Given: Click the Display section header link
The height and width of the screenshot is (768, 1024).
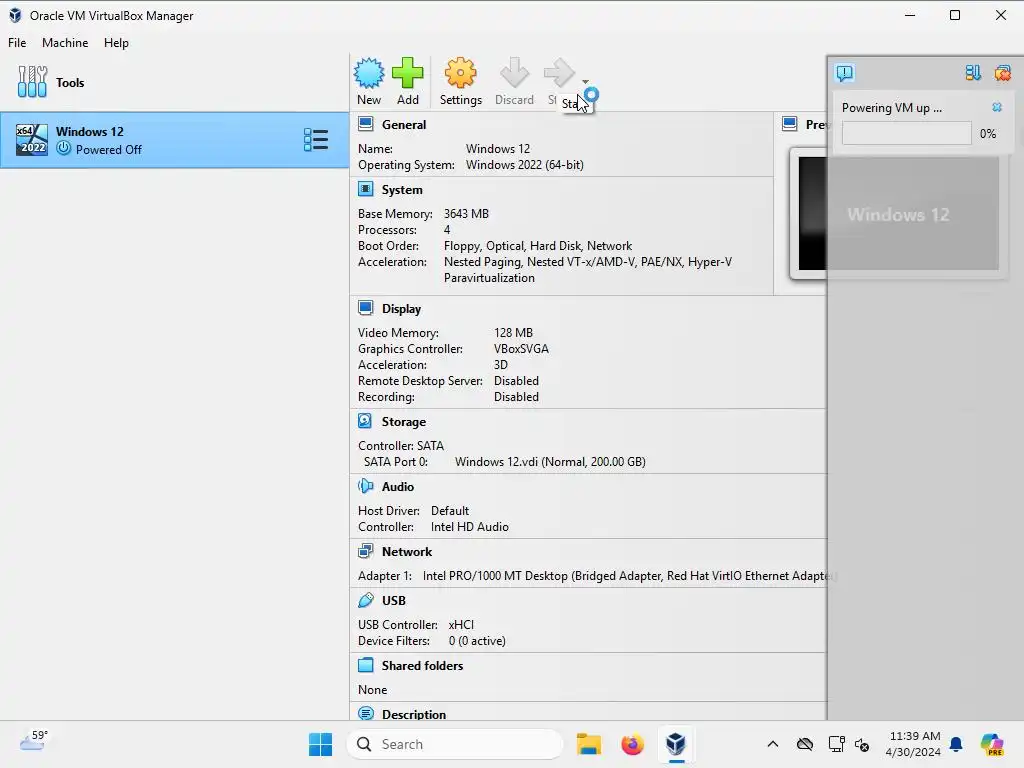Looking at the screenshot, I should [401, 308].
